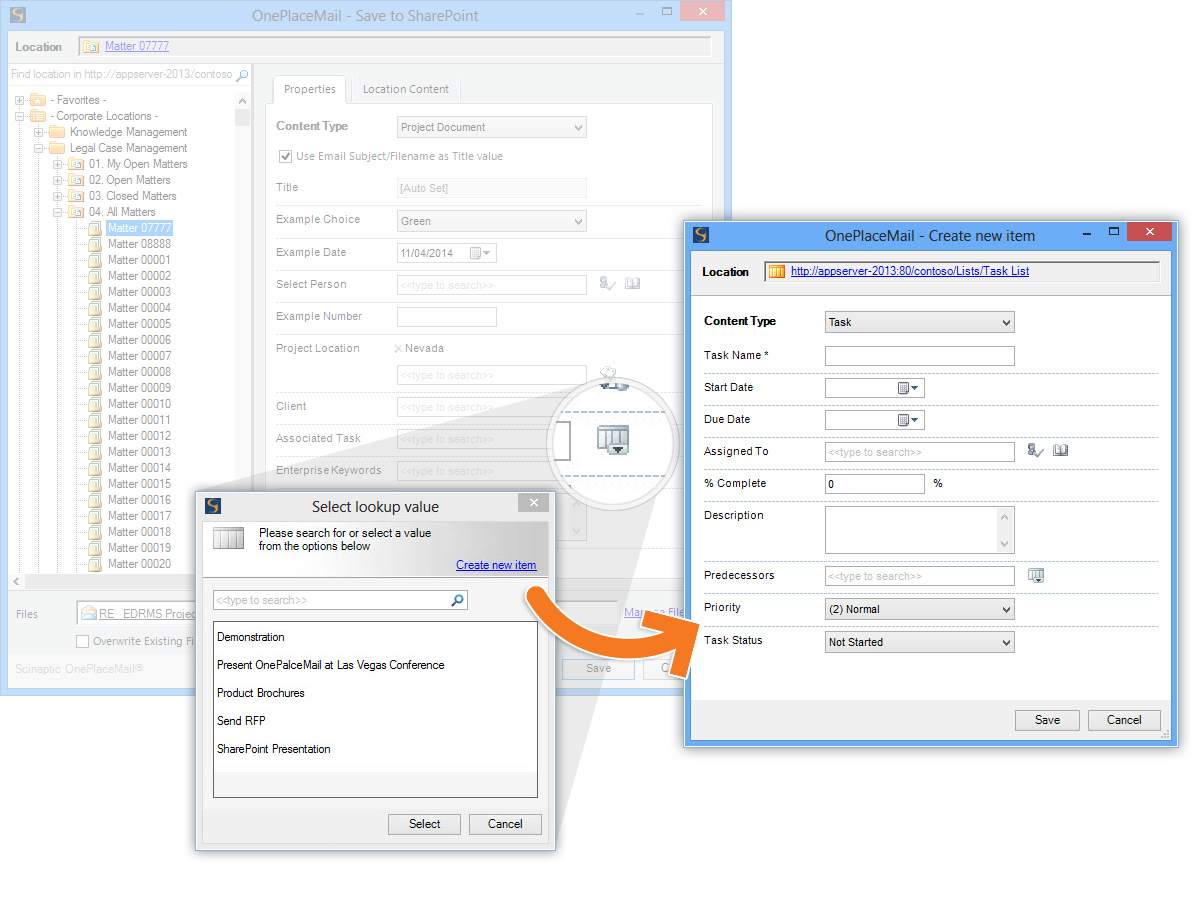Image resolution: width=1200 pixels, height=900 pixels.
Task: Click the check names icon beside Select Person
Action: coord(608,284)
